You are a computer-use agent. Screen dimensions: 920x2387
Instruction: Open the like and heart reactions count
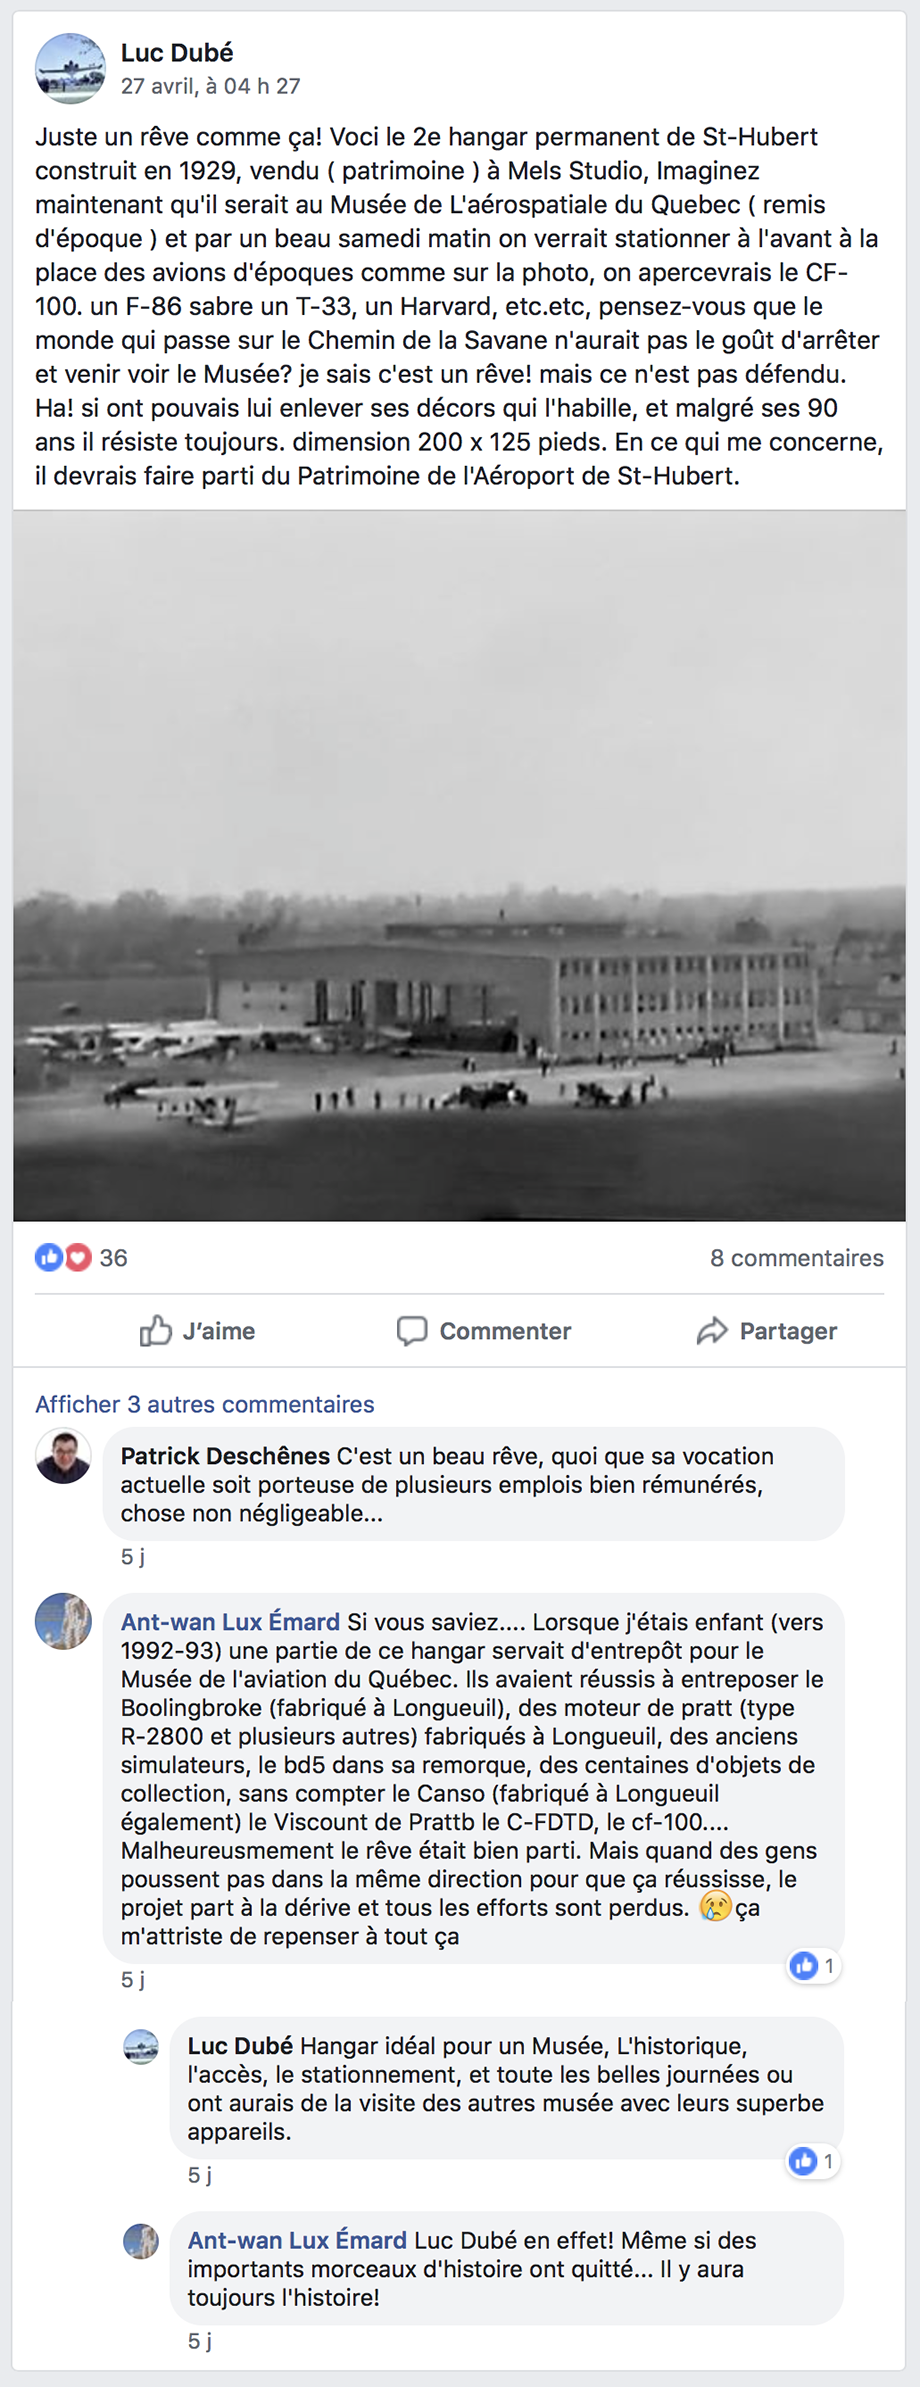pos(81,1258)
